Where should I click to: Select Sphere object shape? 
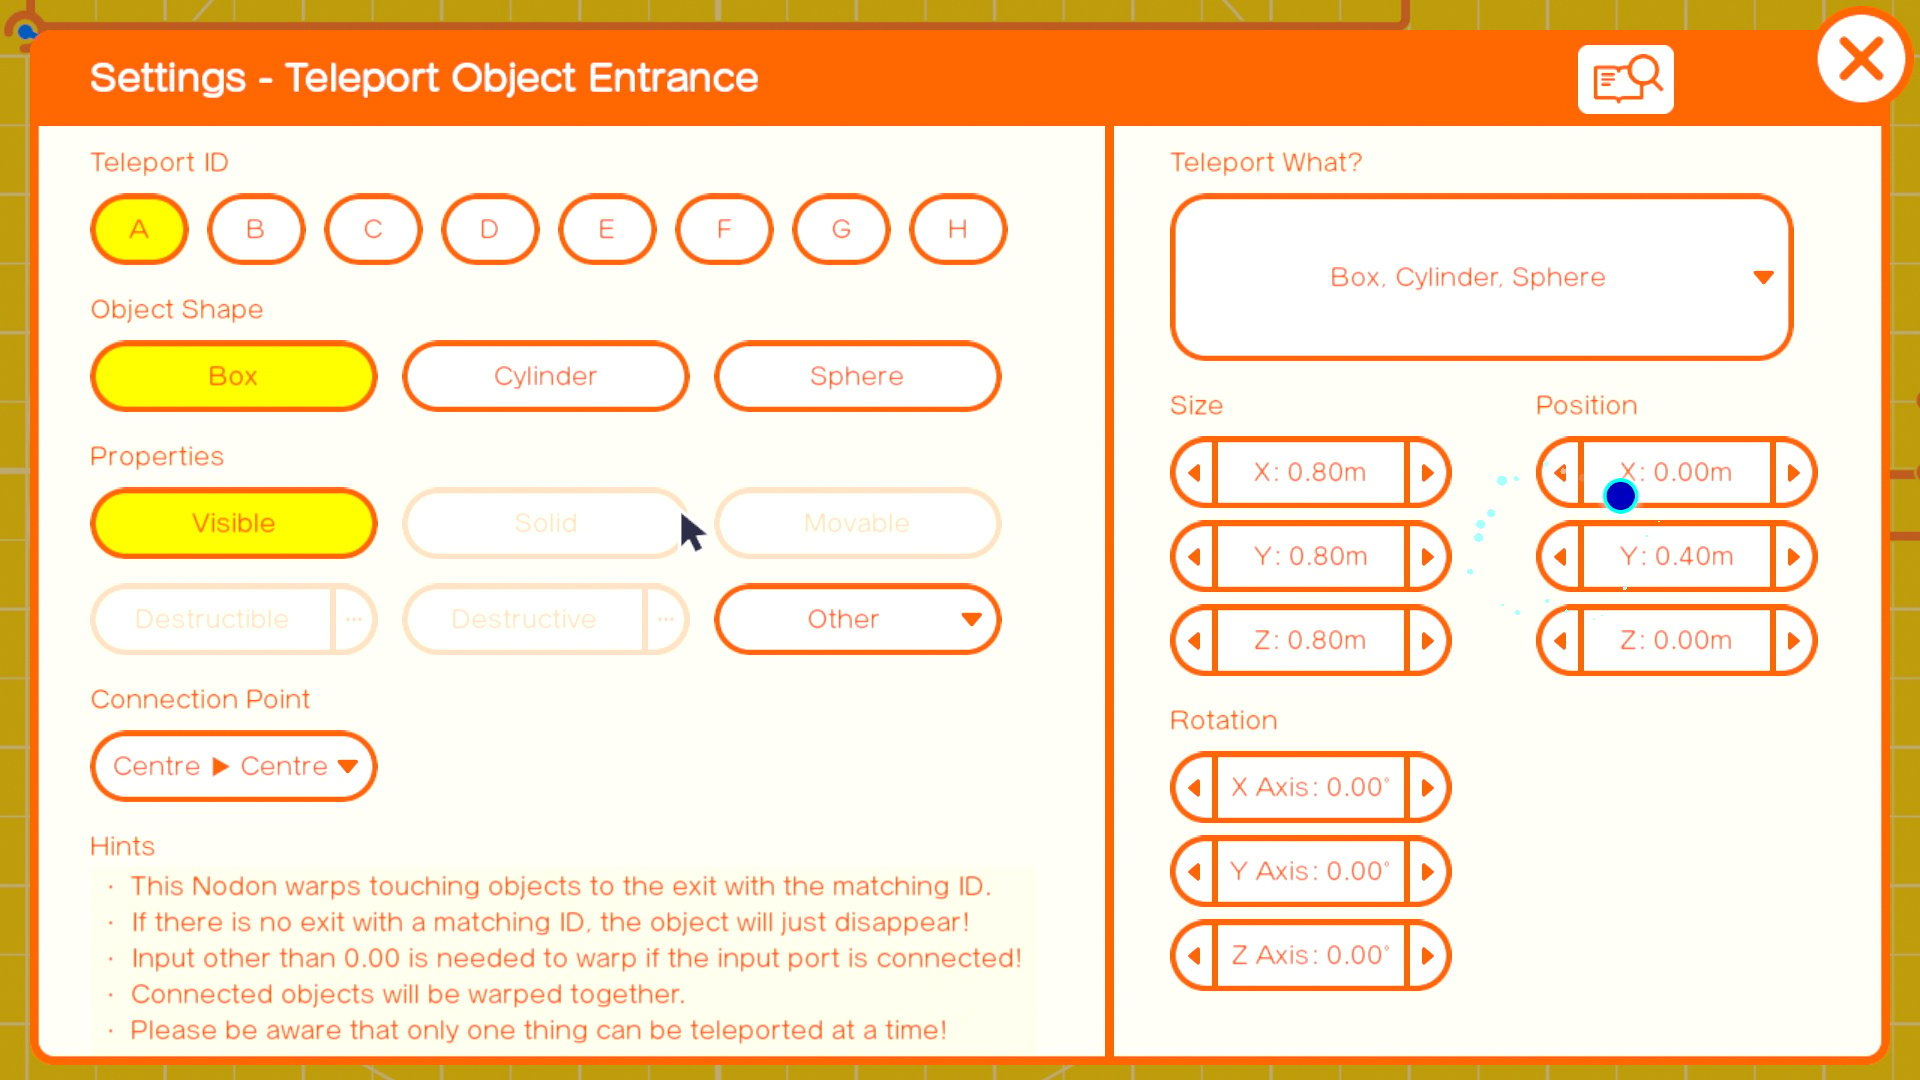856,376
